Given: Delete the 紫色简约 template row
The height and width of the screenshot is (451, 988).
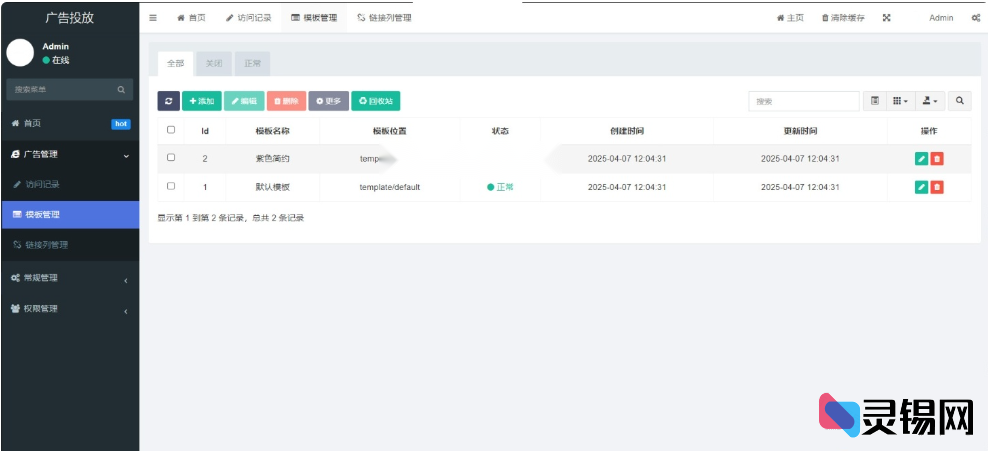Looking at the screenshot, I should pos(937,159).
